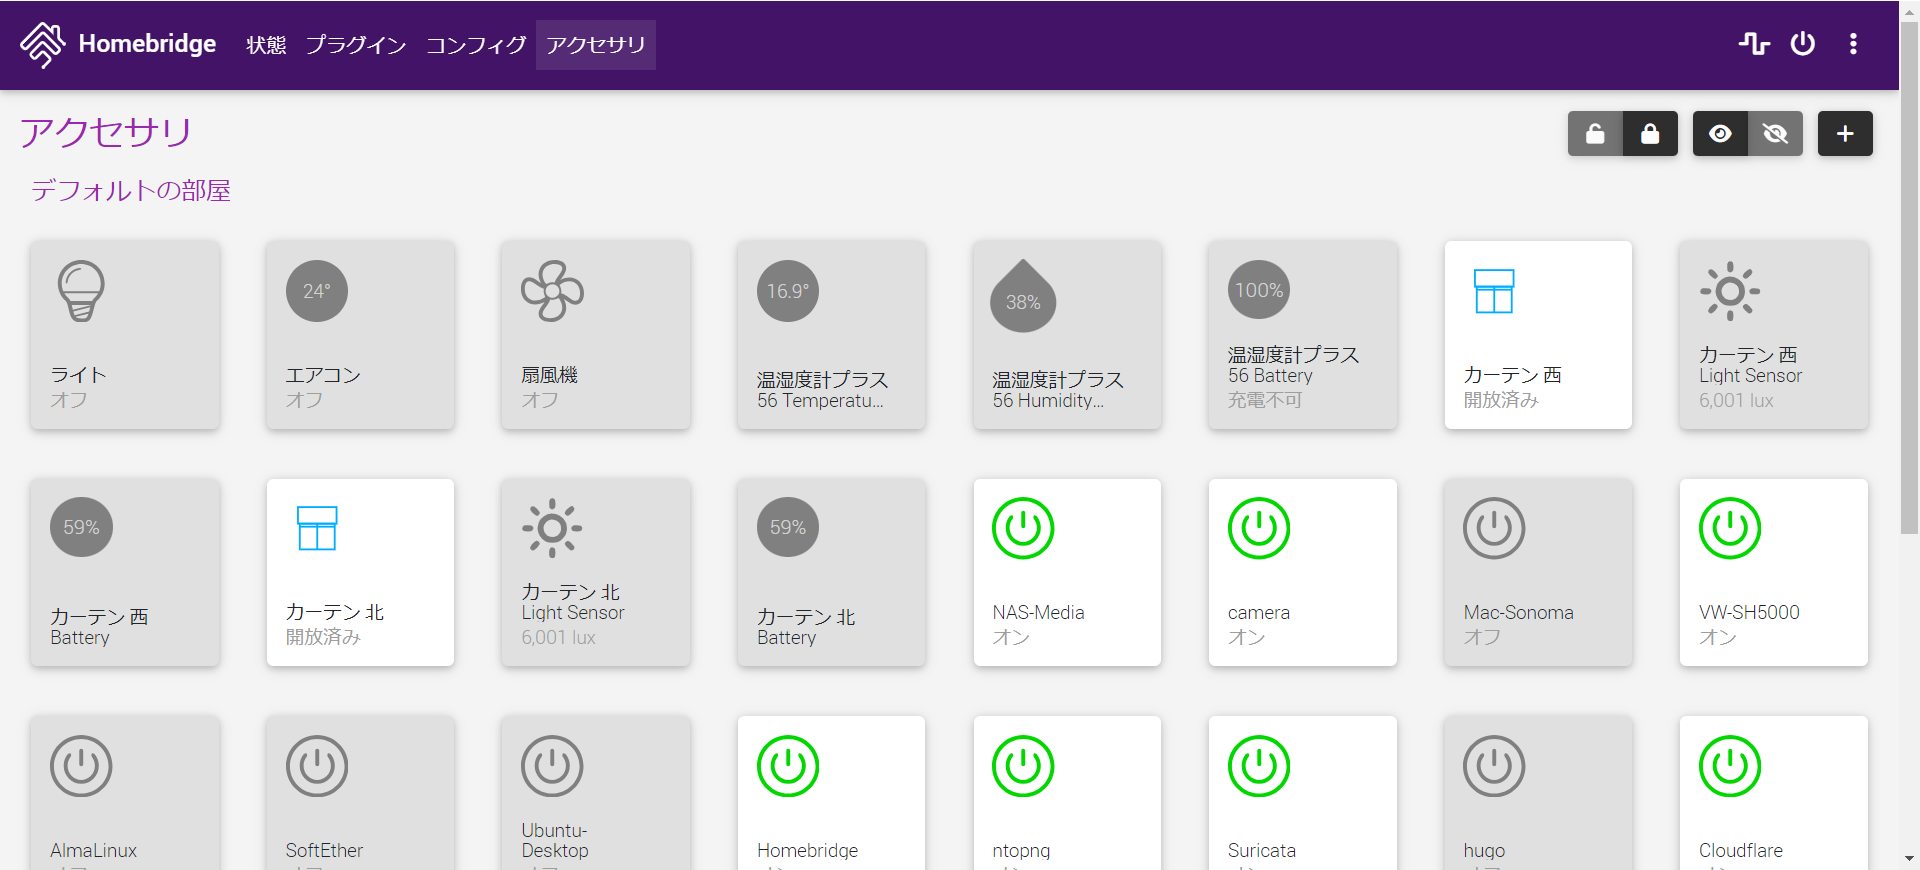This screenshot has height=870, width=1920.
Task: Open the three-dot overflow menu
Action: 1853,44
